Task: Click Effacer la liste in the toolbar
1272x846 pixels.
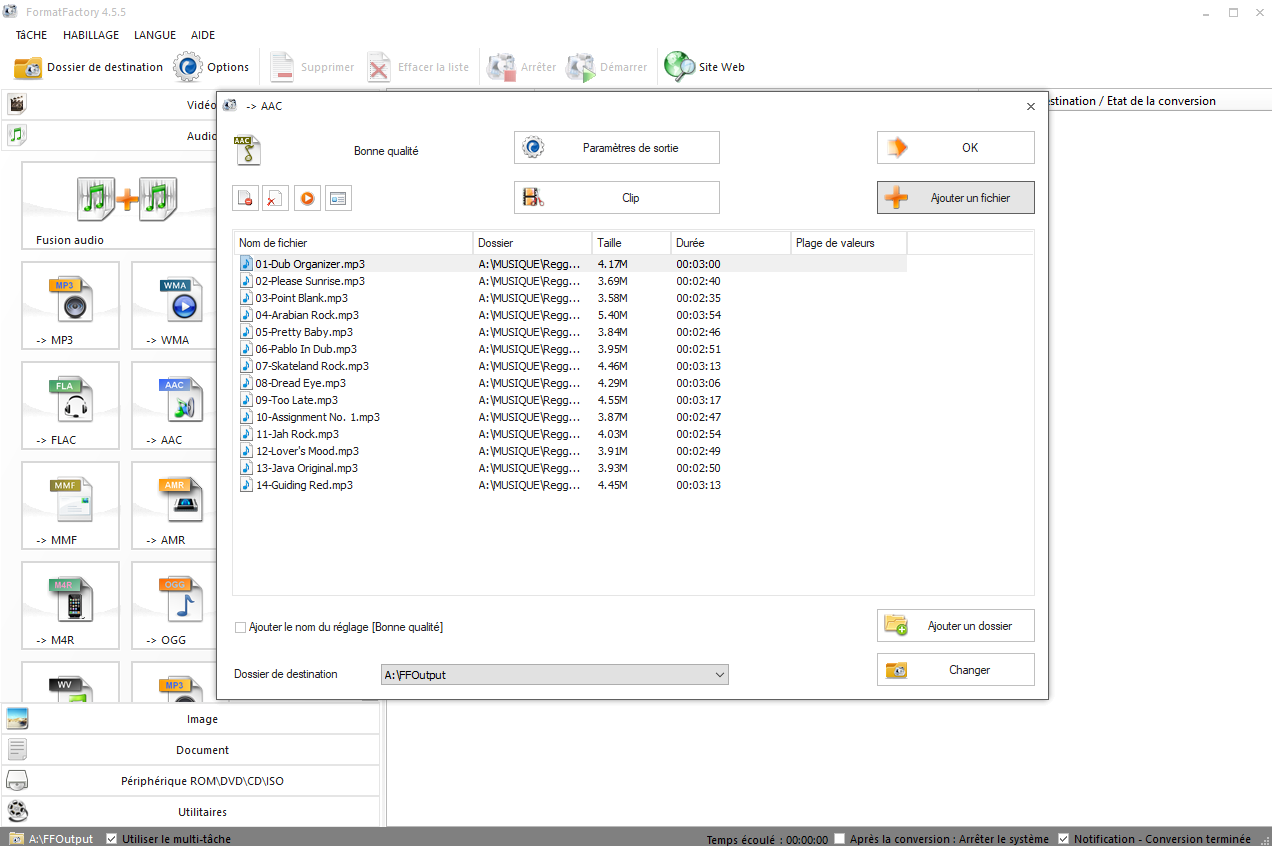Action: point(417,67)
